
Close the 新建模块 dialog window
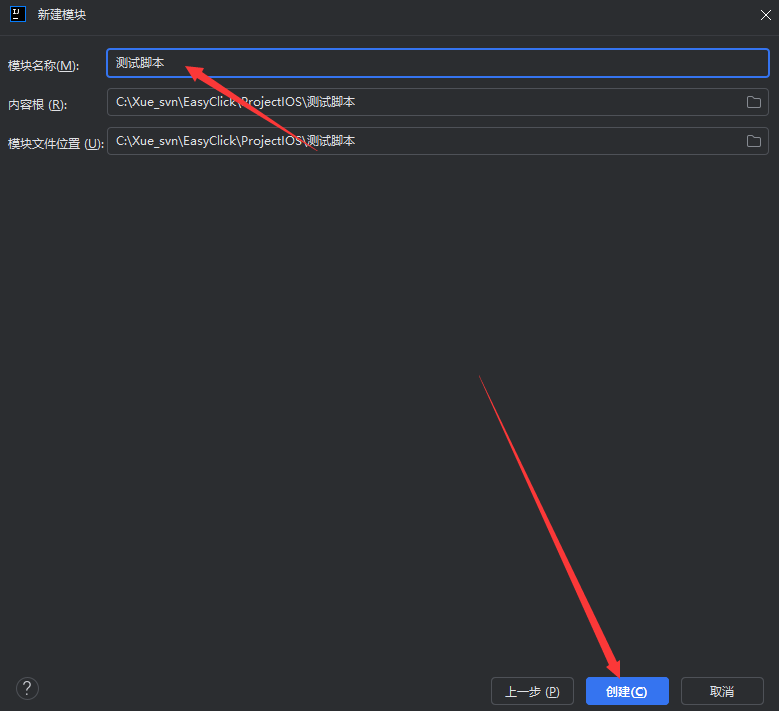(765, 16)
